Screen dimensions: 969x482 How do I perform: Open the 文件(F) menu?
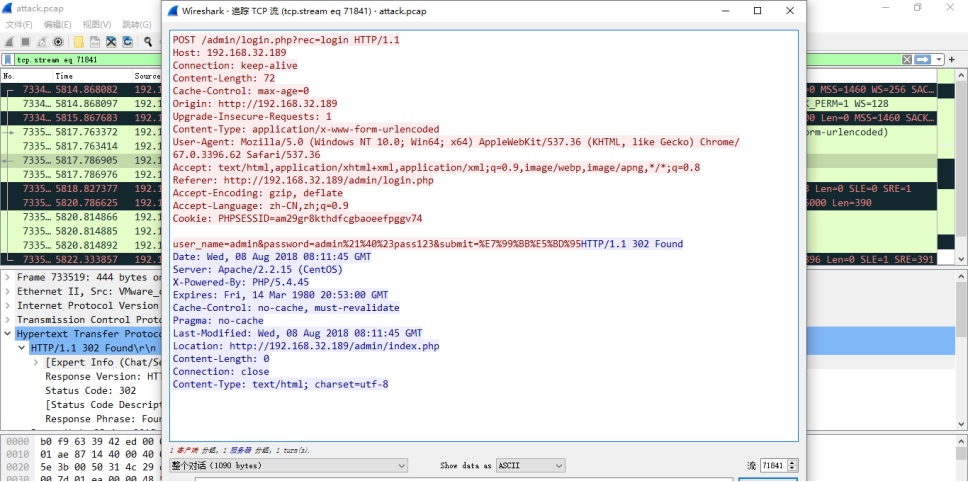click(19, 25)
